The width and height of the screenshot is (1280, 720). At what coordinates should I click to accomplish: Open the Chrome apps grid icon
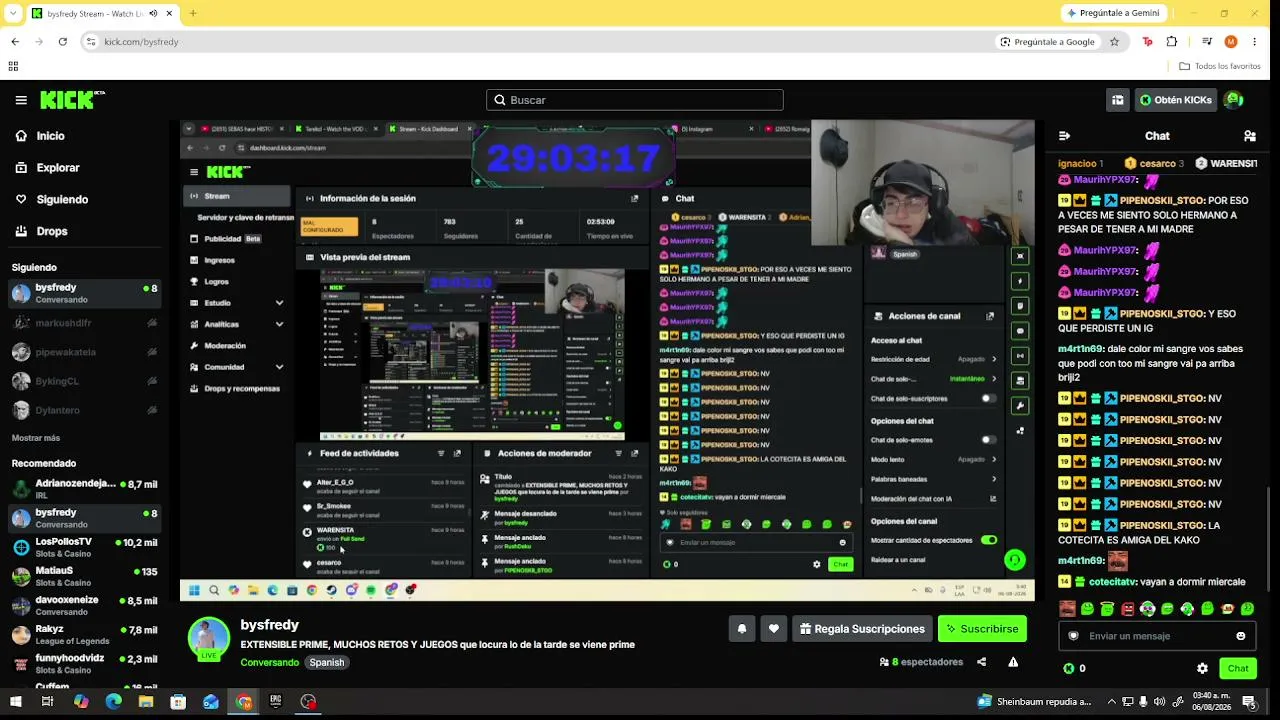[13, 66]
